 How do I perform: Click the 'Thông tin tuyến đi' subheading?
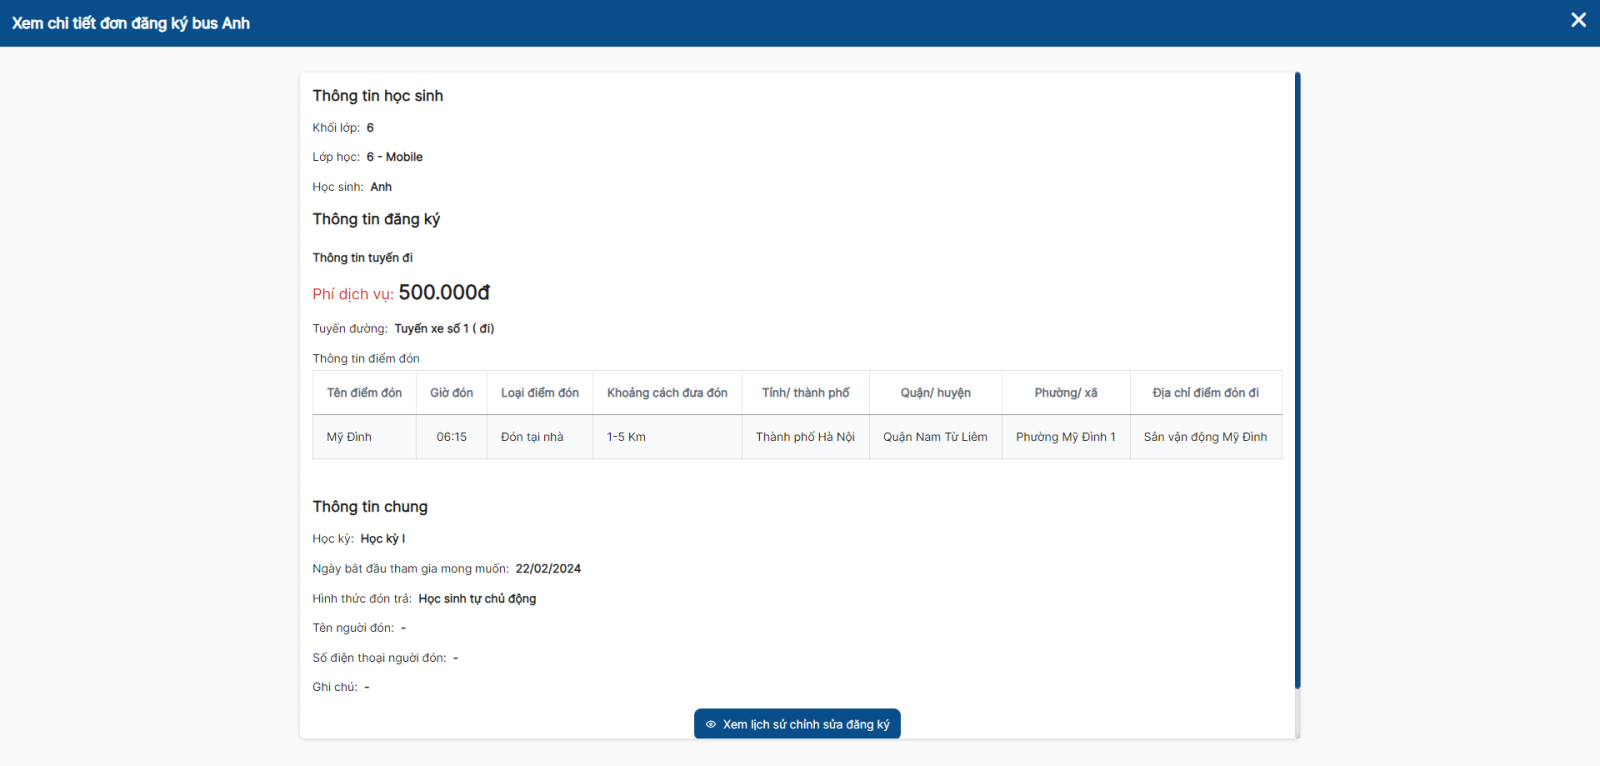[x=362, y=258]
